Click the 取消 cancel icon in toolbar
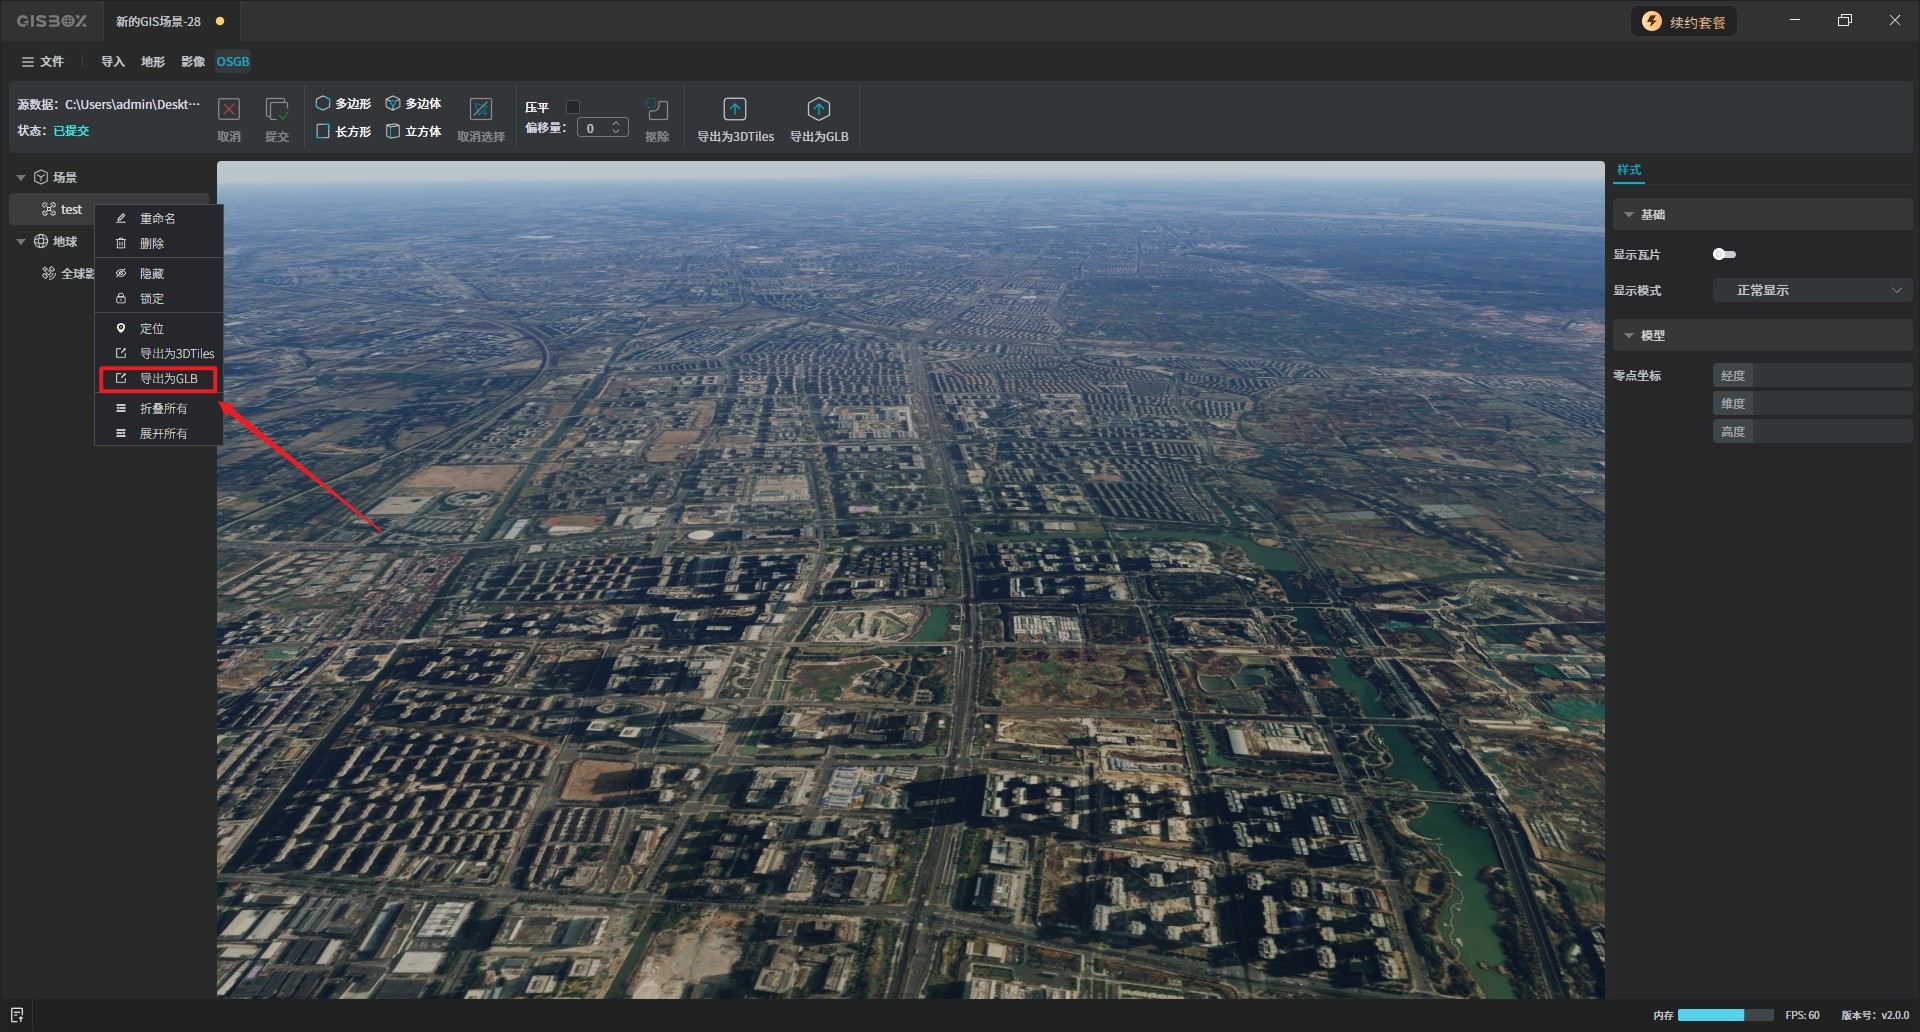Screen dimensions: 1920x1032 tap(229, 110)
